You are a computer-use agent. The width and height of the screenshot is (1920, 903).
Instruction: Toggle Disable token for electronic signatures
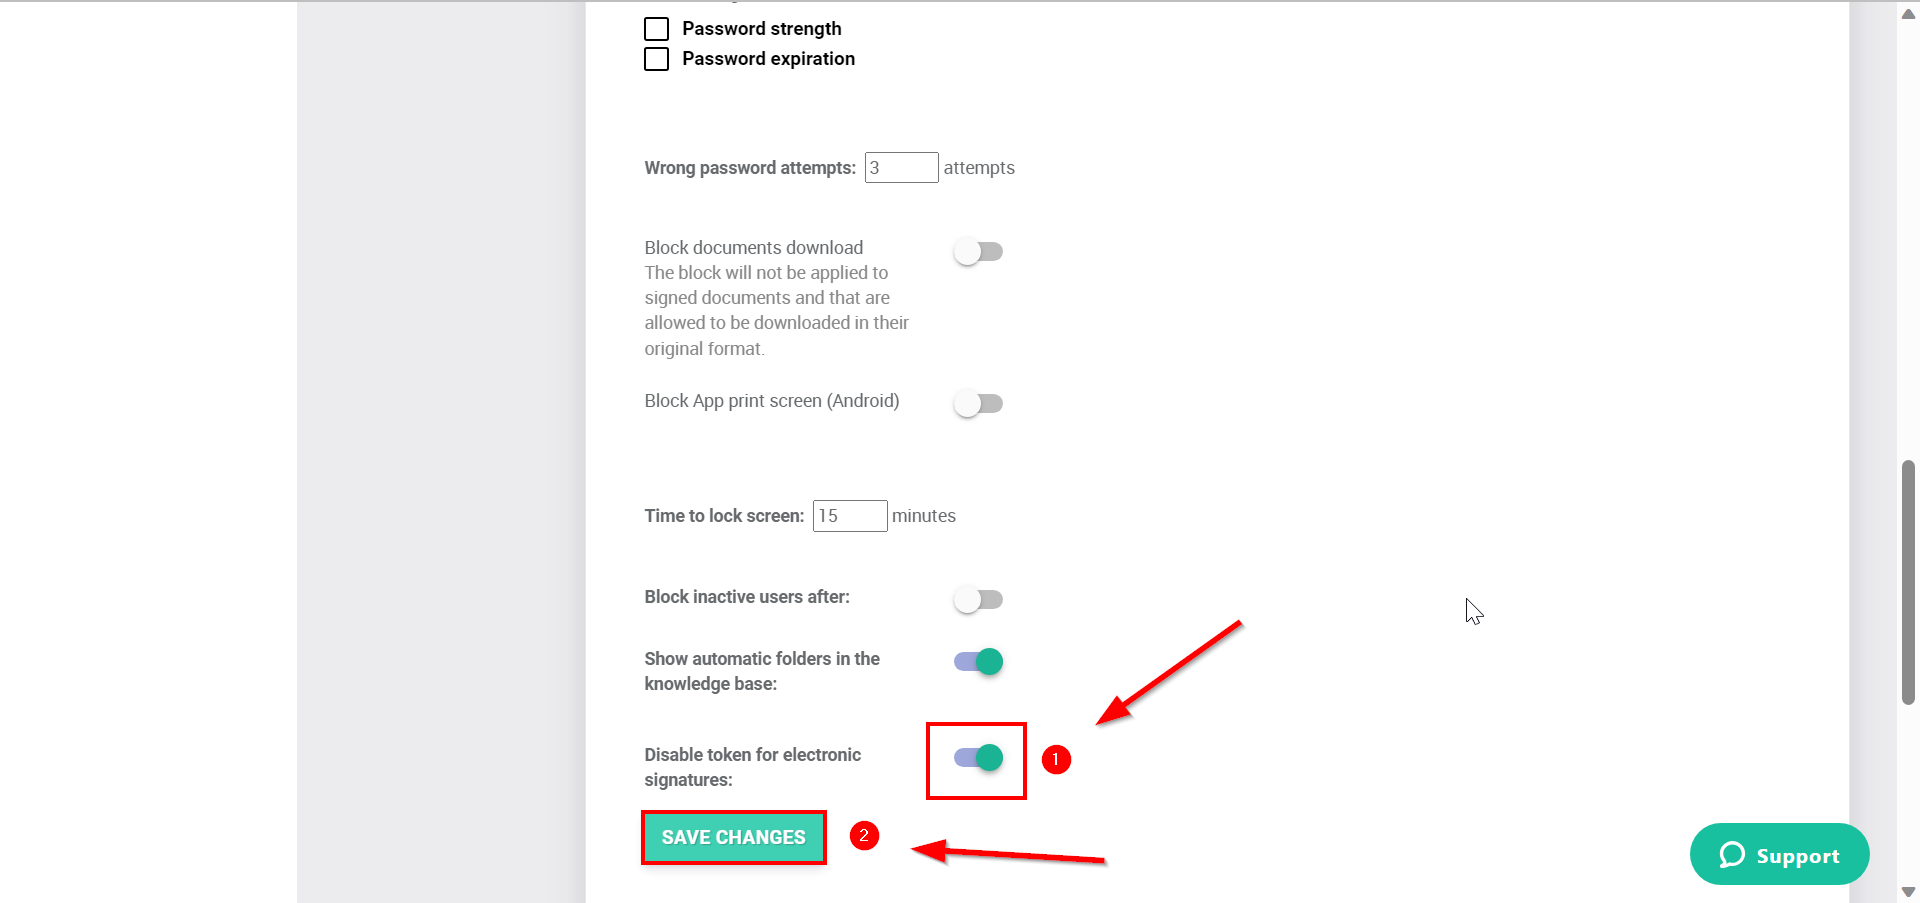click(x=978, y=758)
